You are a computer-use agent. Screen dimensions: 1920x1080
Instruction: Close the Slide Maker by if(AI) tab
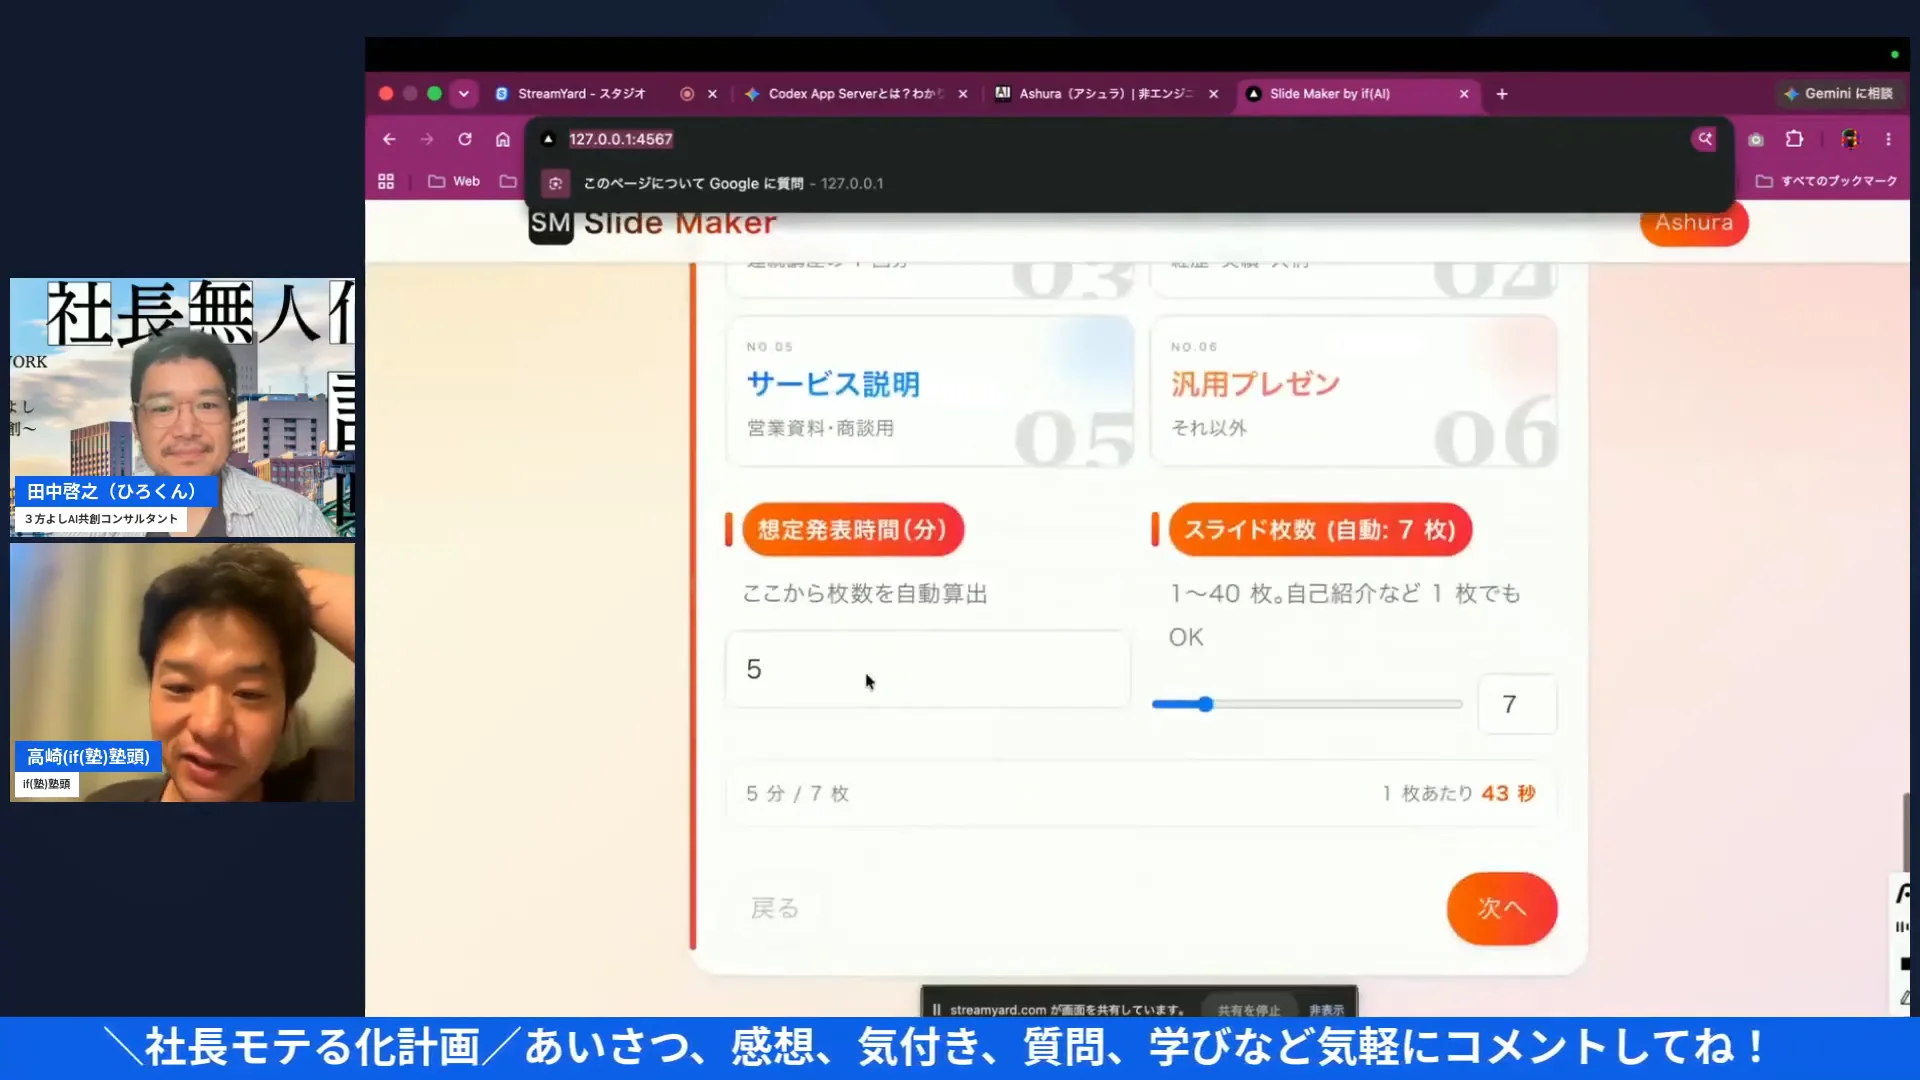coord(1464,94)
